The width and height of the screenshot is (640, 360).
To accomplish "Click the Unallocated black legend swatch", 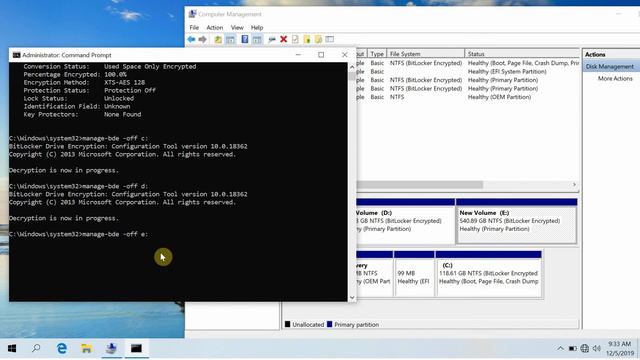I will 287,324.
